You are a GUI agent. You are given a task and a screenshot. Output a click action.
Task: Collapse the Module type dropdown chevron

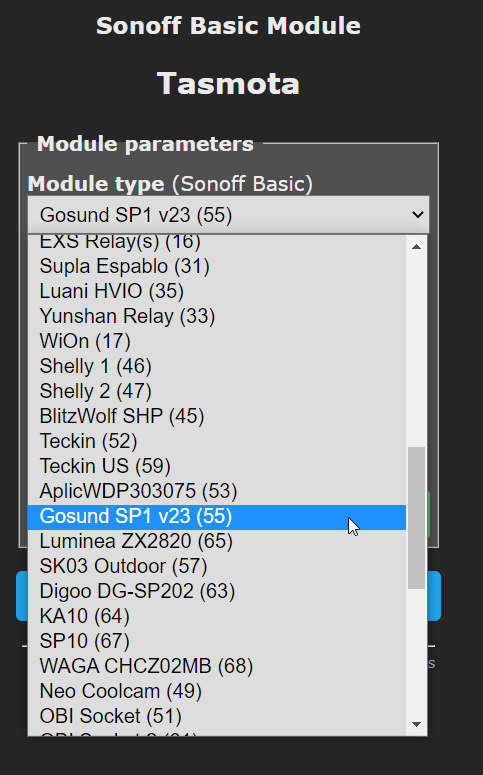418,215
